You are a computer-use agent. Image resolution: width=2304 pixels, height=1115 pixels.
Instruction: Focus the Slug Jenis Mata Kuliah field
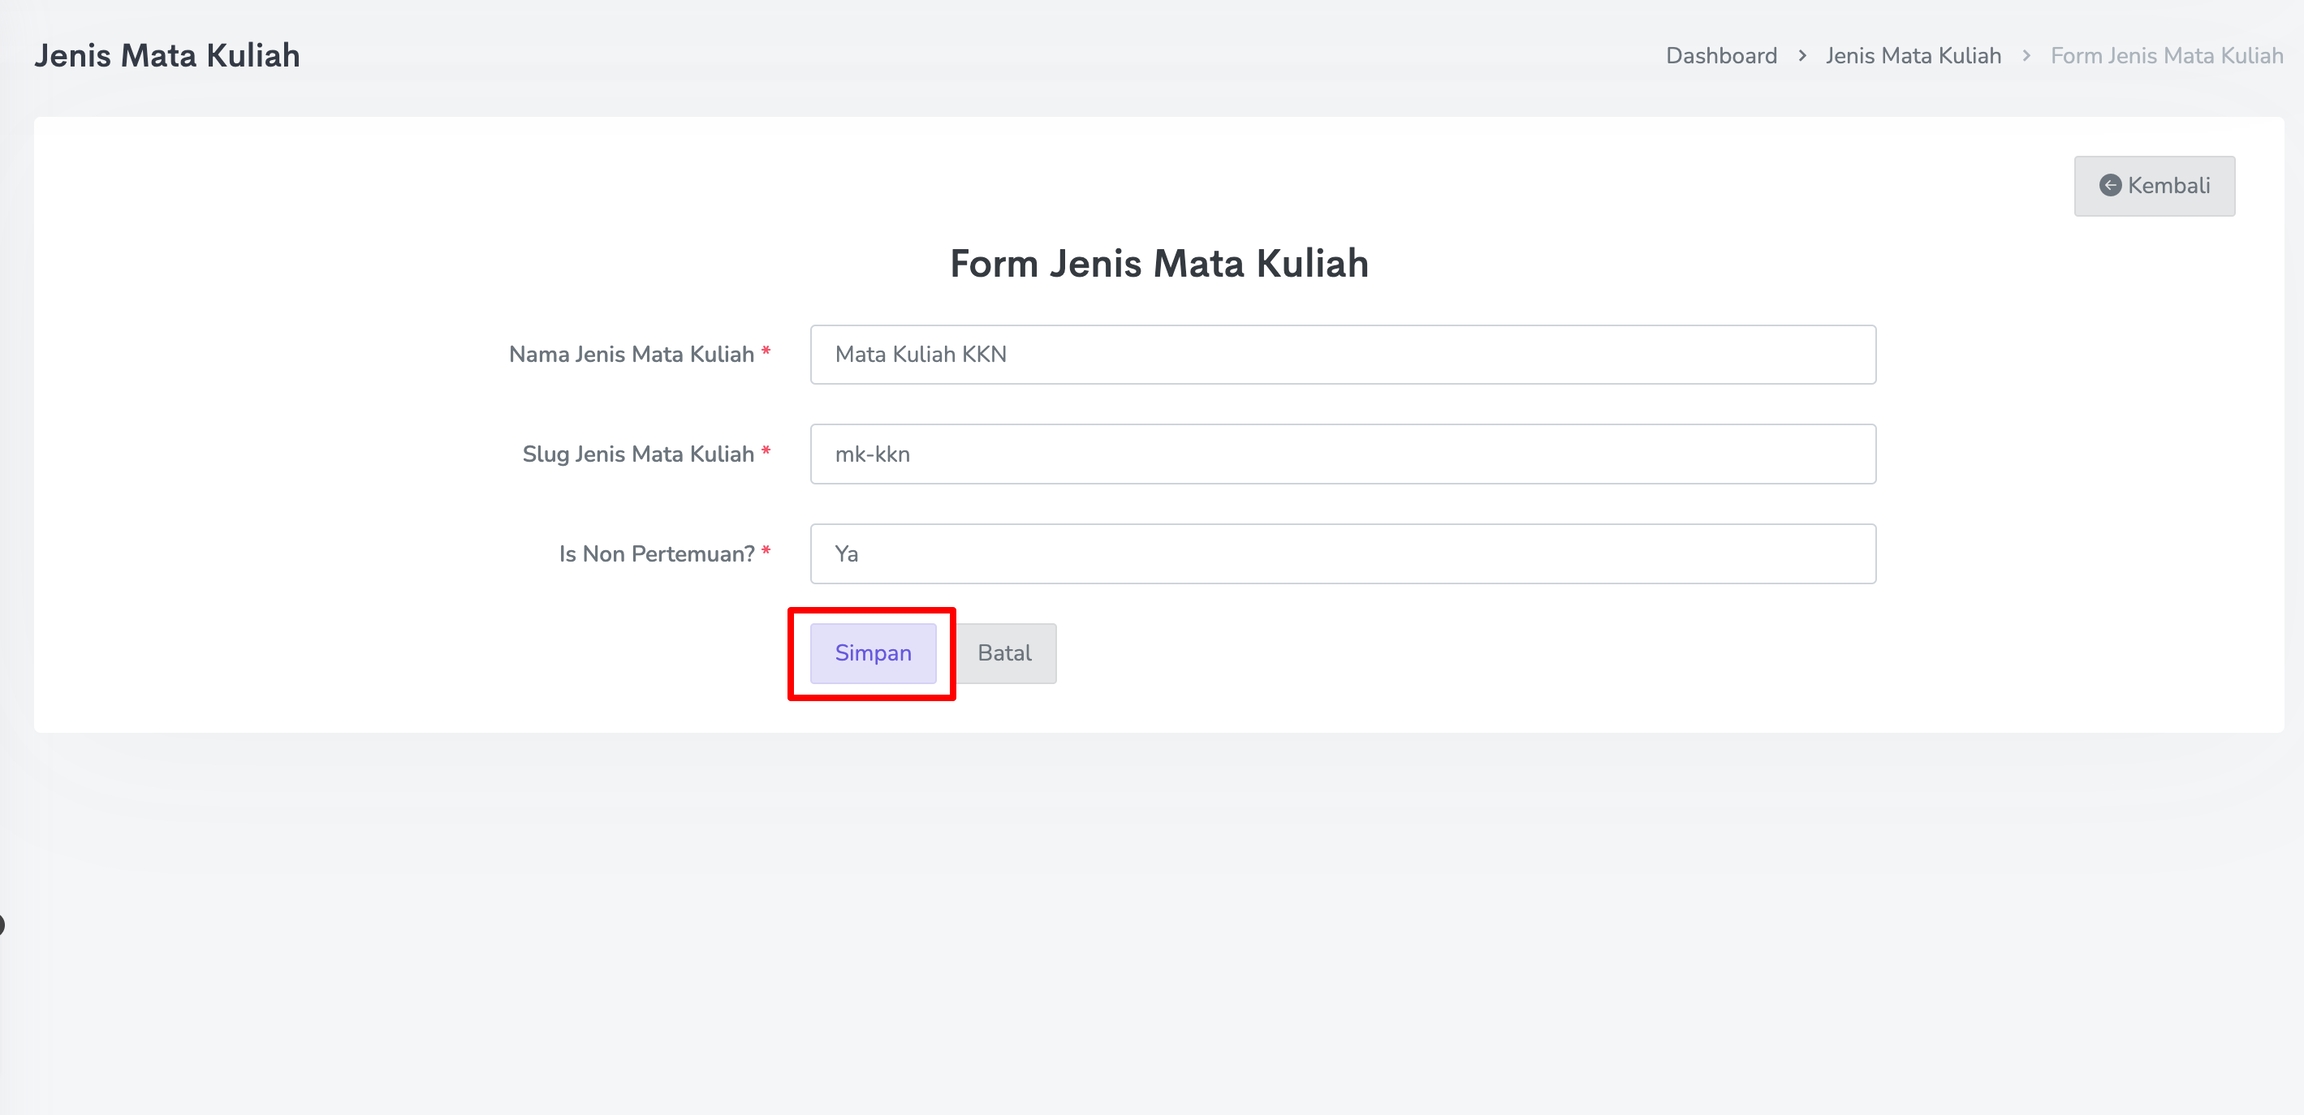(1342, 454)
